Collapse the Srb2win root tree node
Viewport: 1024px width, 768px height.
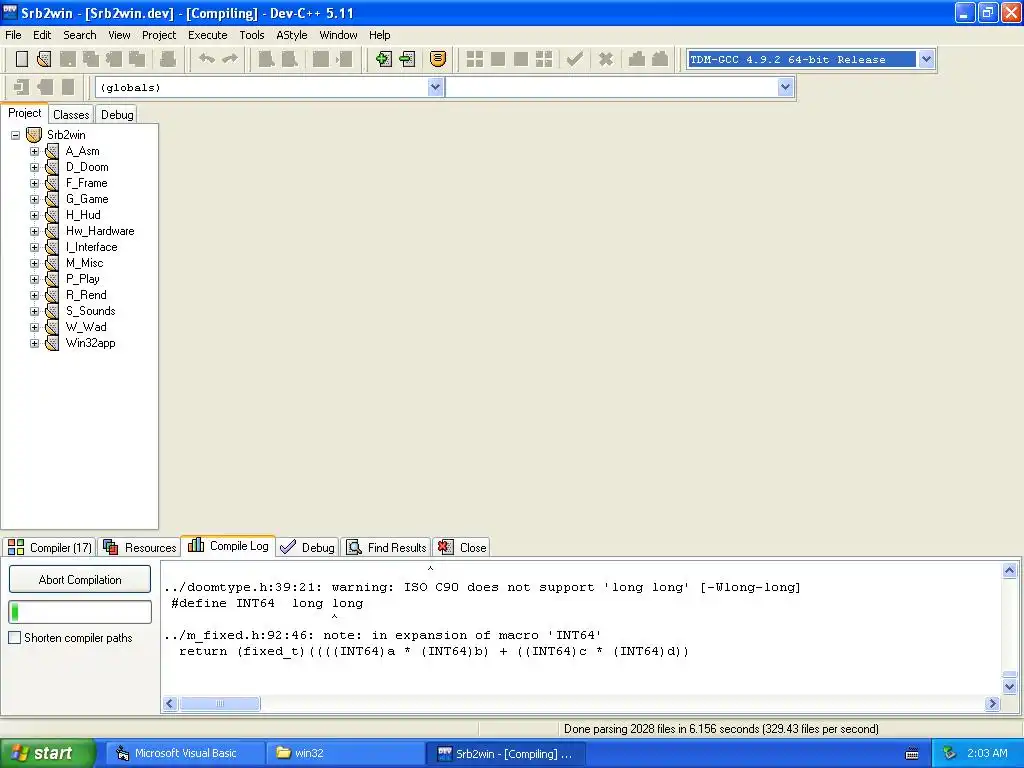(16, 135)
